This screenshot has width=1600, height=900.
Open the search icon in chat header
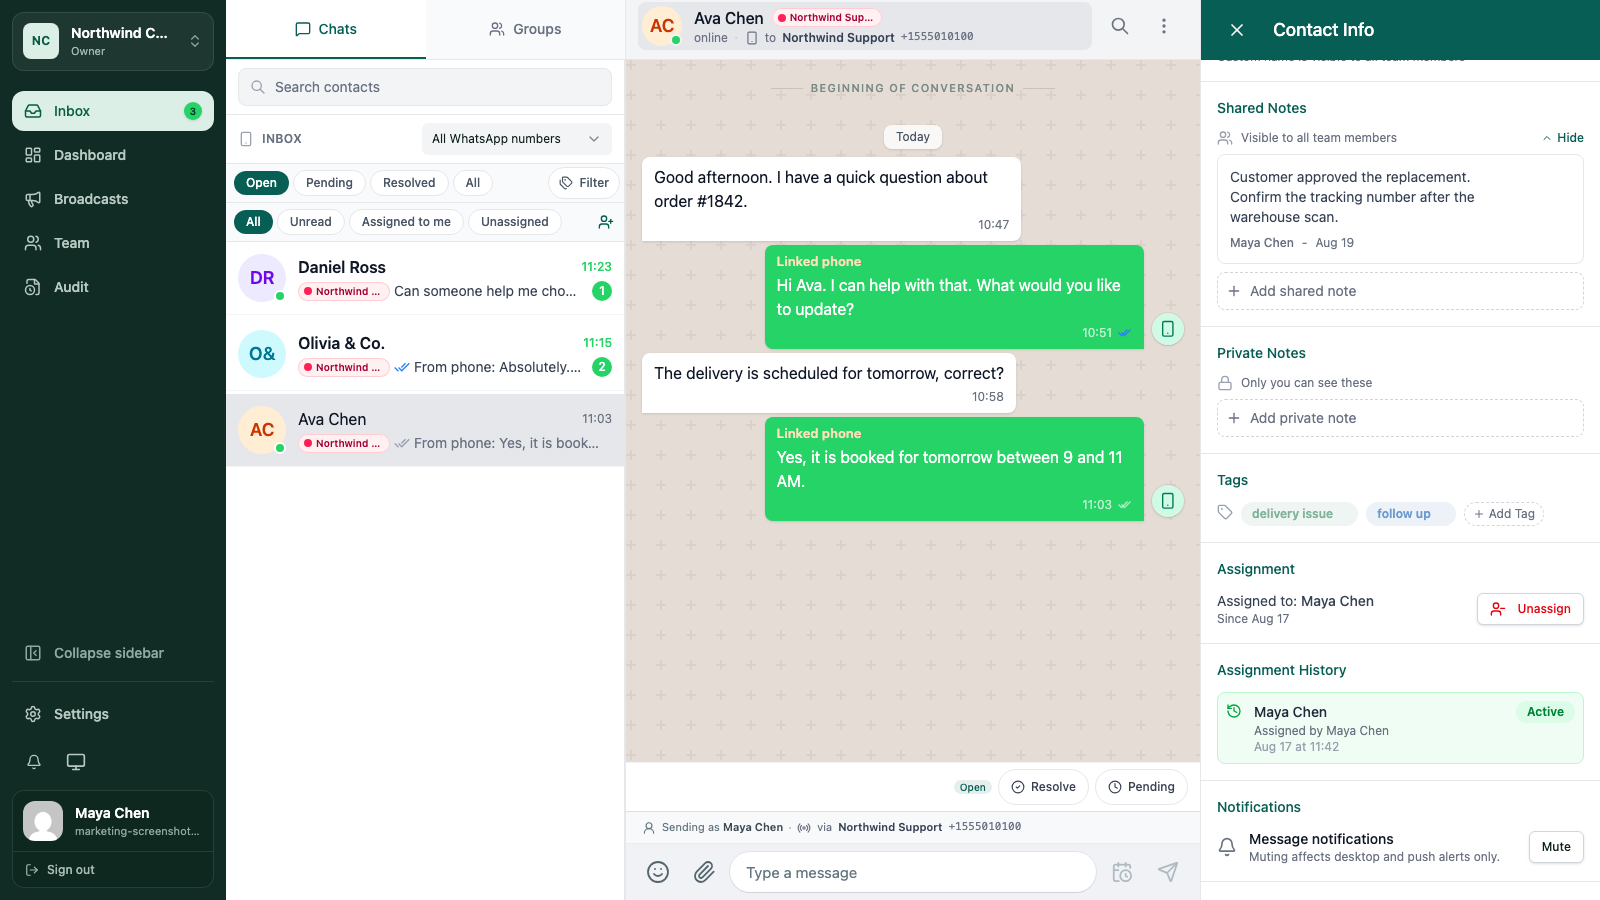tap(1120, 26)
